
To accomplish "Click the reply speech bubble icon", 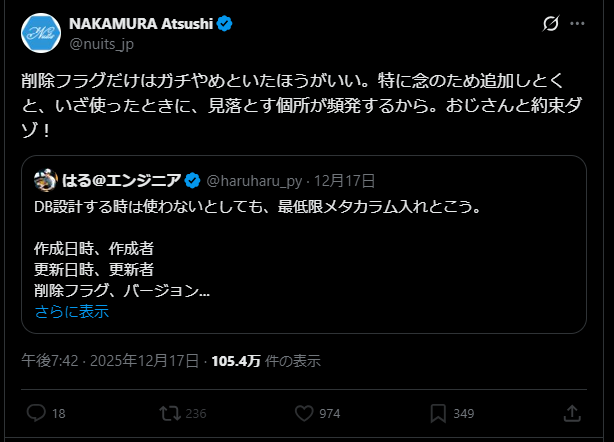I will pos(36,413).
